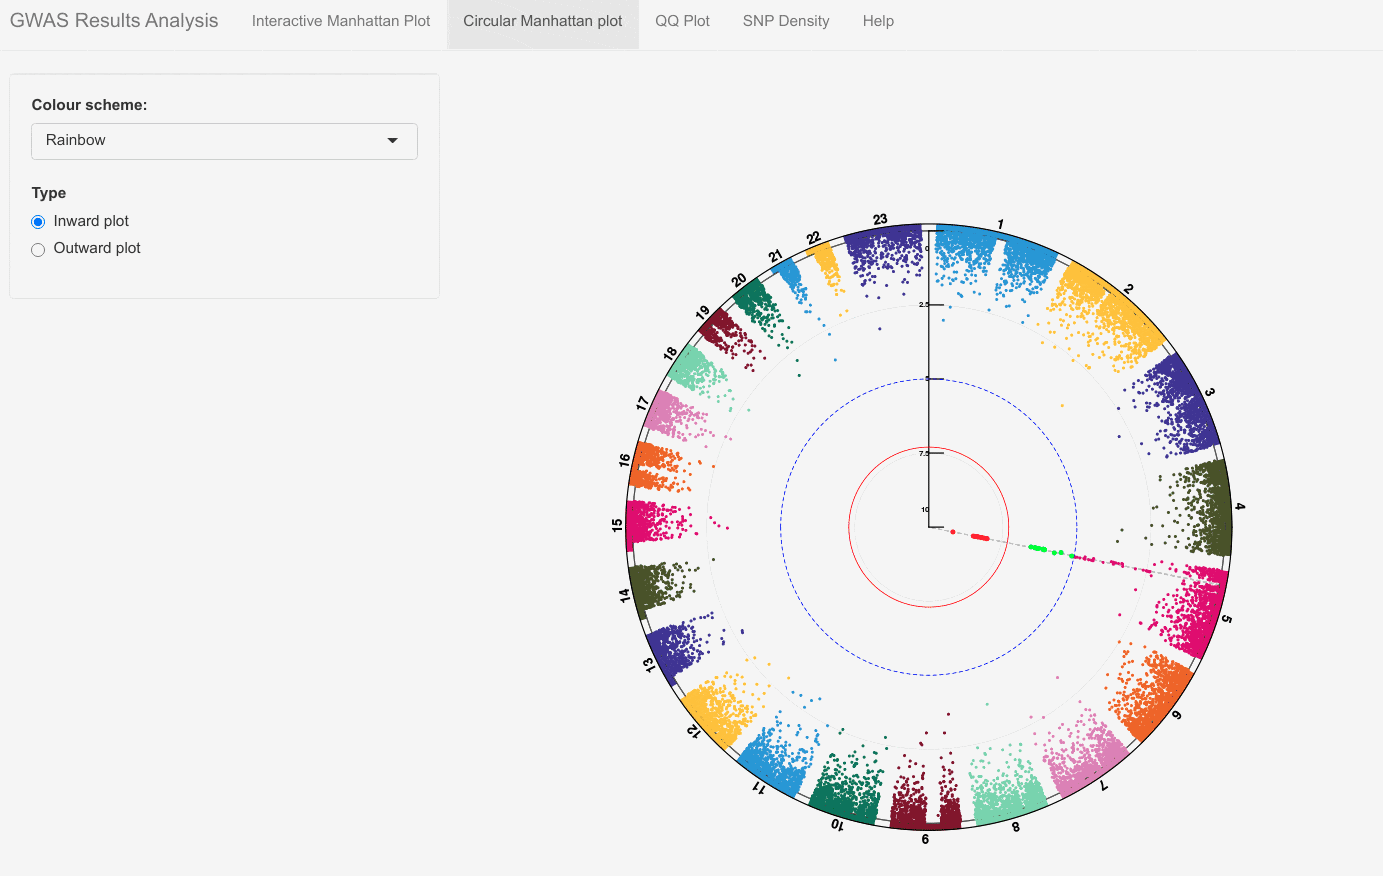Click the vertical axis scale in plot center
The height and width of the screenshot is (876, 1383).
point(930,400)
